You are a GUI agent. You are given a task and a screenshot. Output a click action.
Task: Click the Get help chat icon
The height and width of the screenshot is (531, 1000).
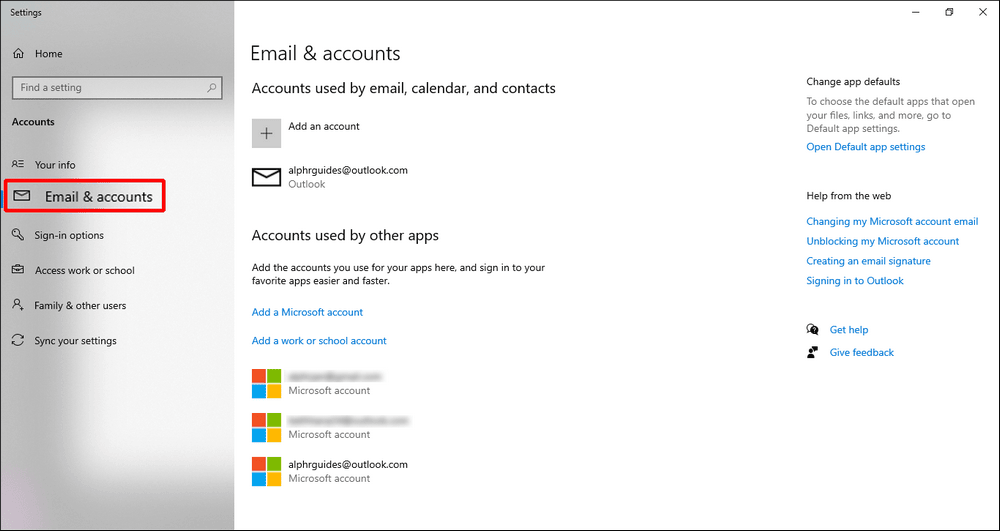812,330
